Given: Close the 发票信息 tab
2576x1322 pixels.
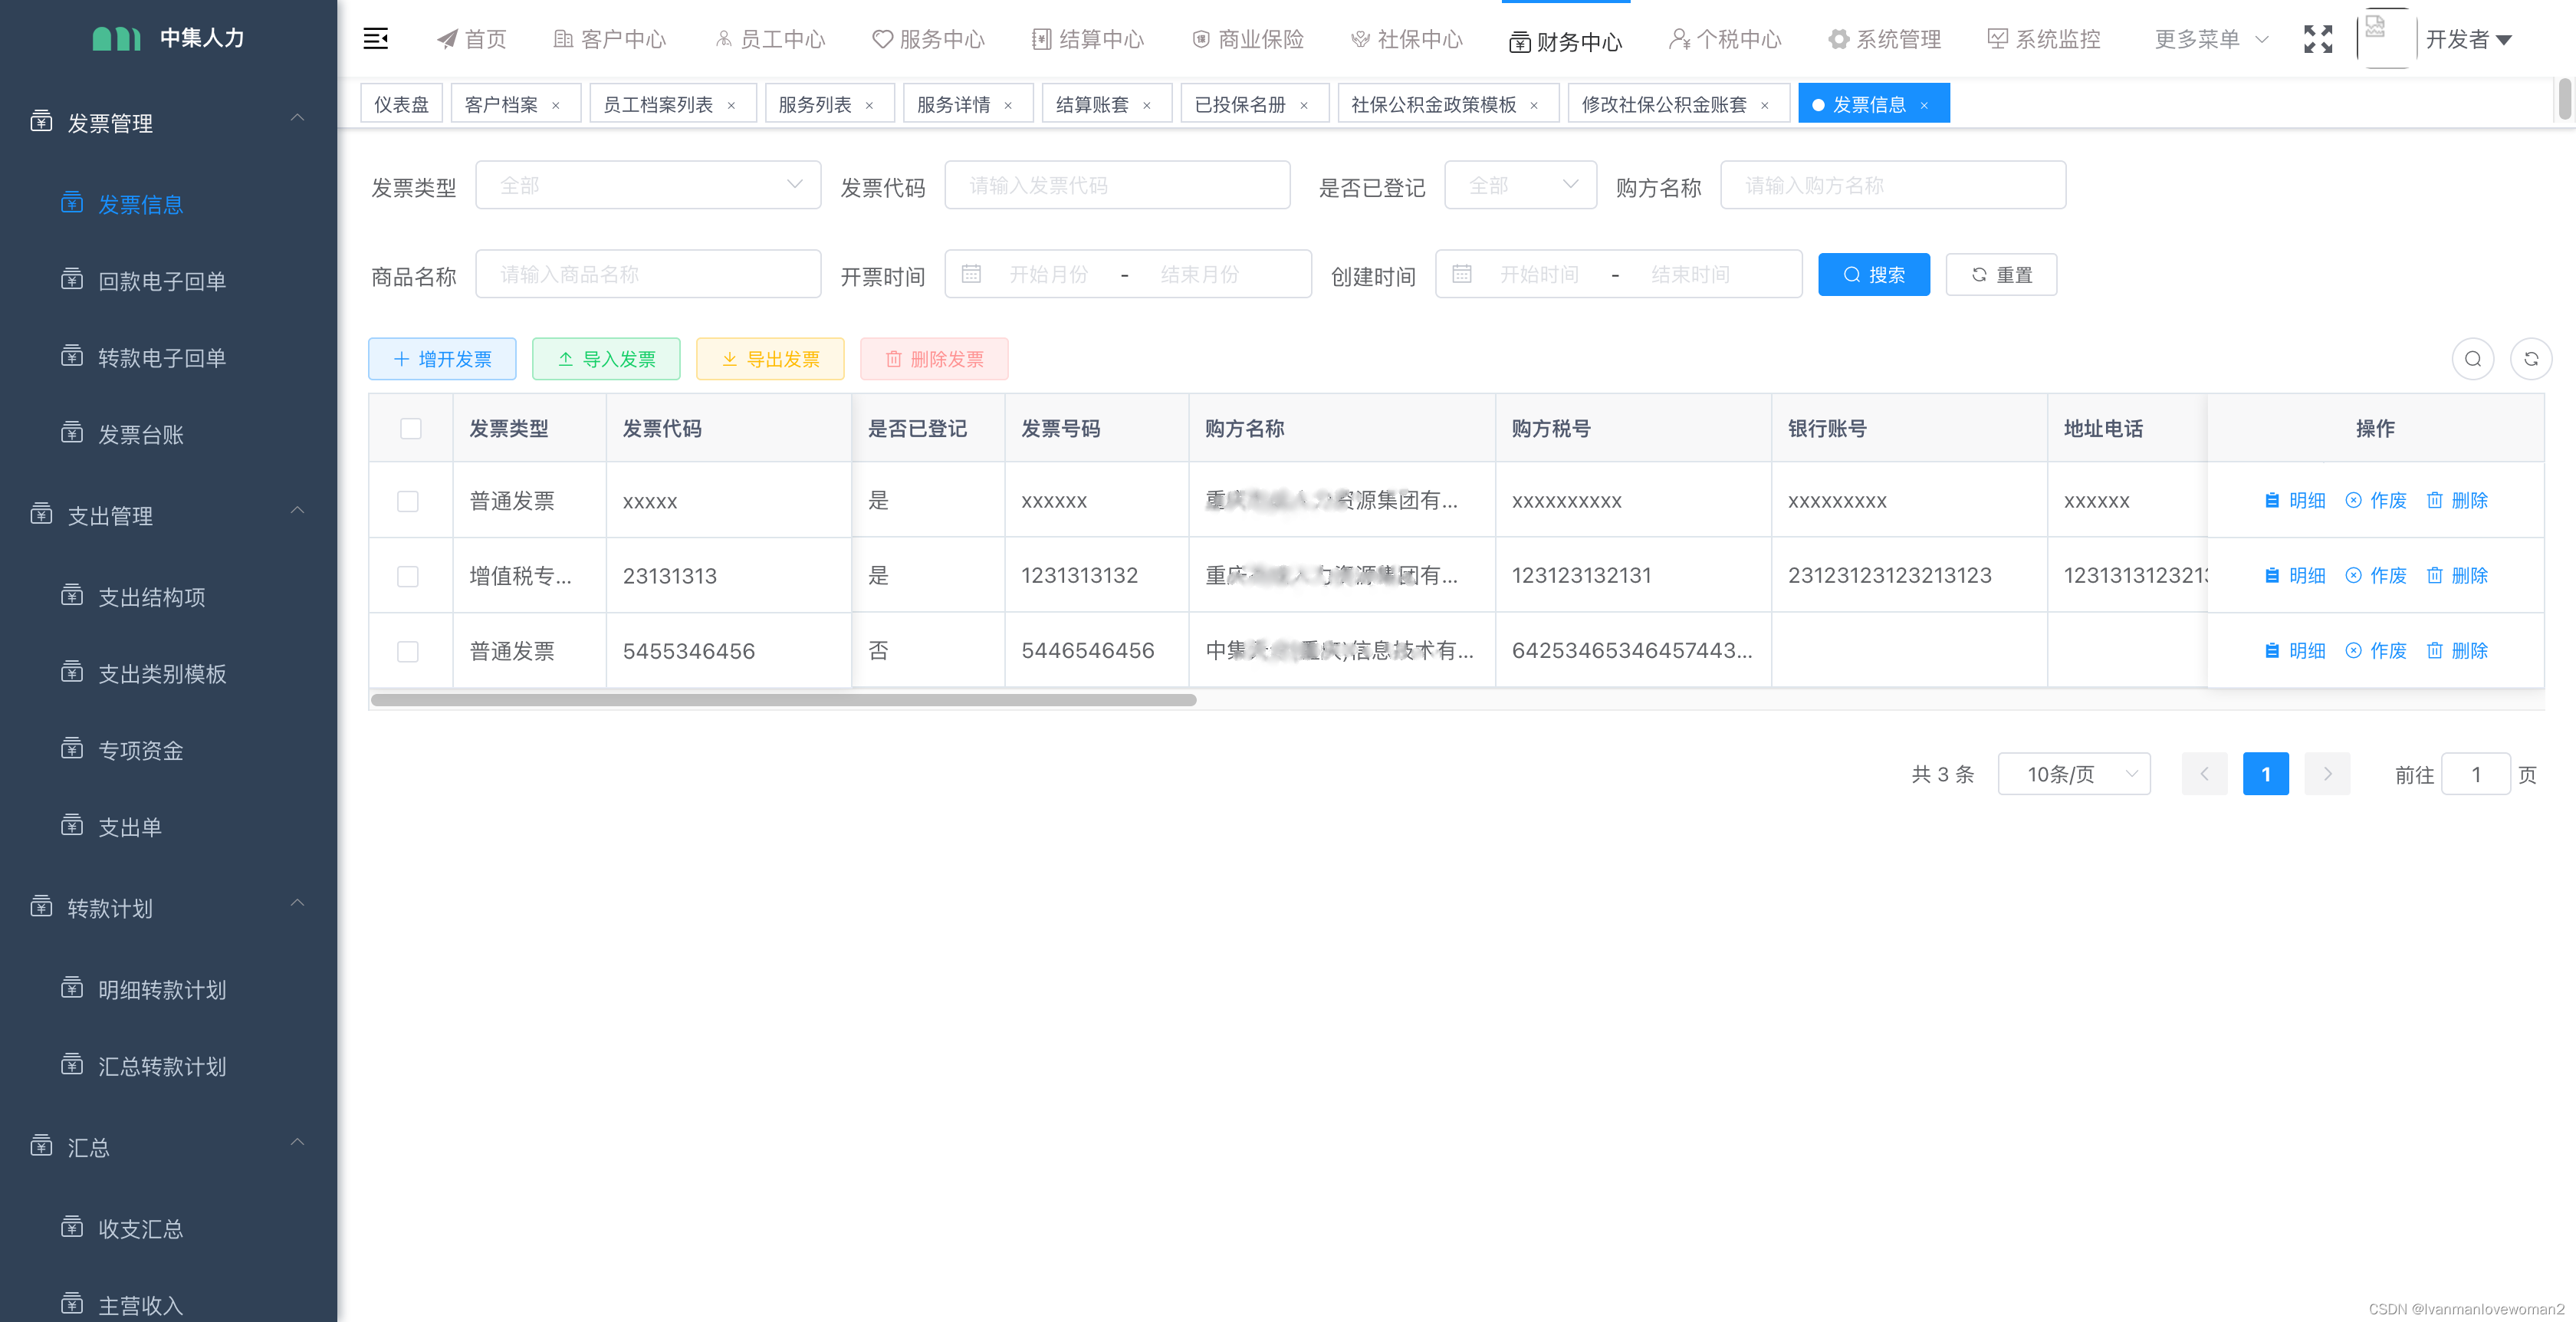Looking at the screenshot, I should pyautogui.click(x=1923, y=105).
